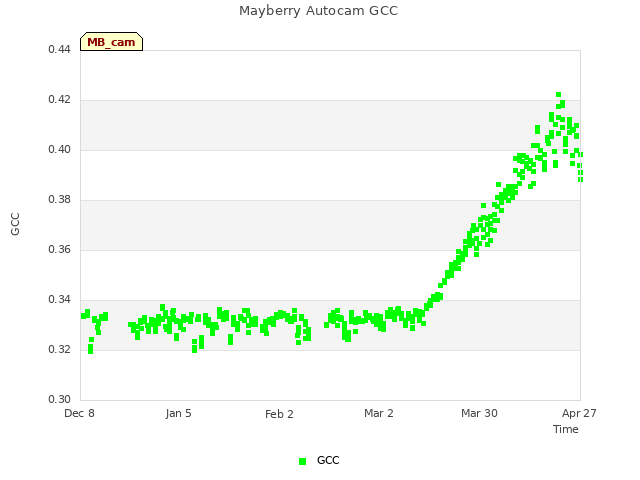Click the MB_cam series label tag
The image size is (640, 480).
111,42
